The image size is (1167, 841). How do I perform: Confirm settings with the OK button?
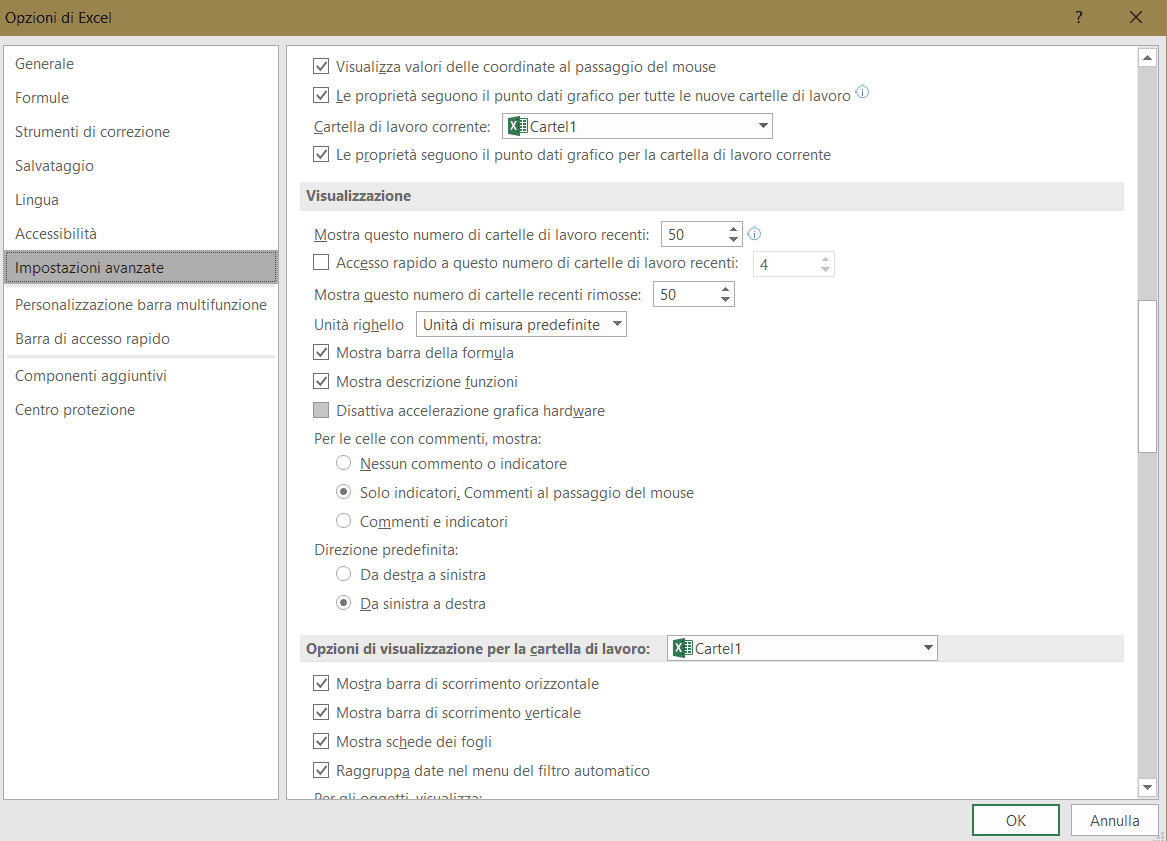click(x=1015, y=820)
